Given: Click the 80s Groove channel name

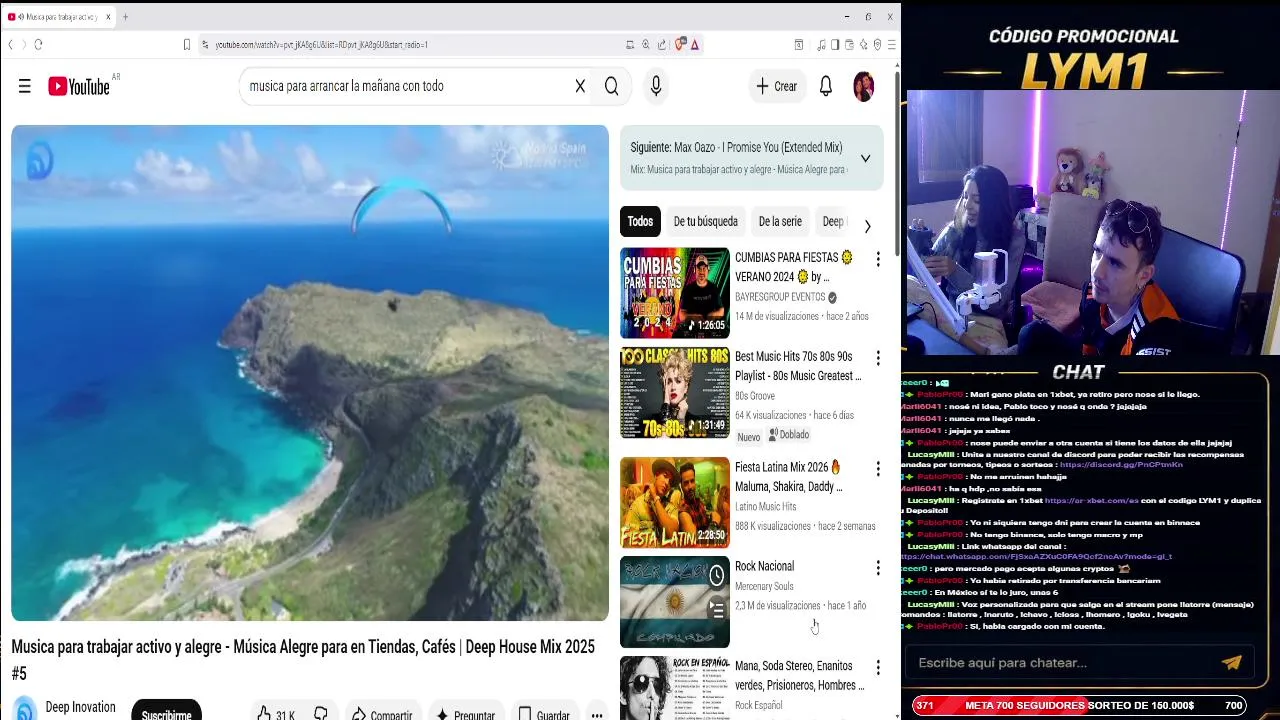Looking at the screenshot, I should 755,396.
